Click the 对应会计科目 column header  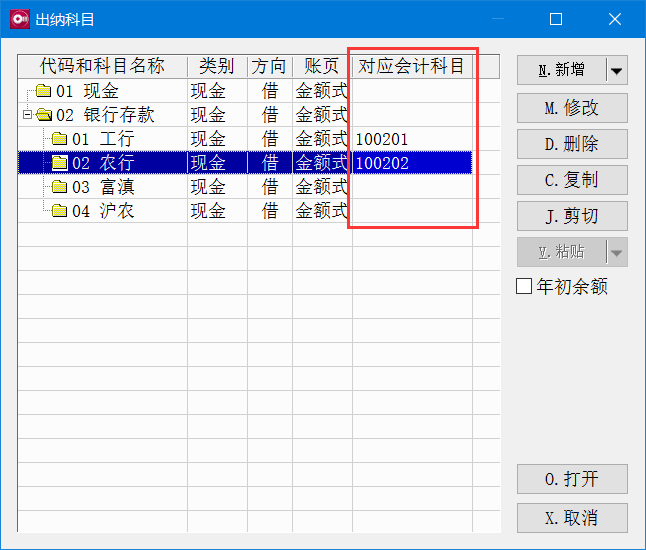(x=412, y=66)
